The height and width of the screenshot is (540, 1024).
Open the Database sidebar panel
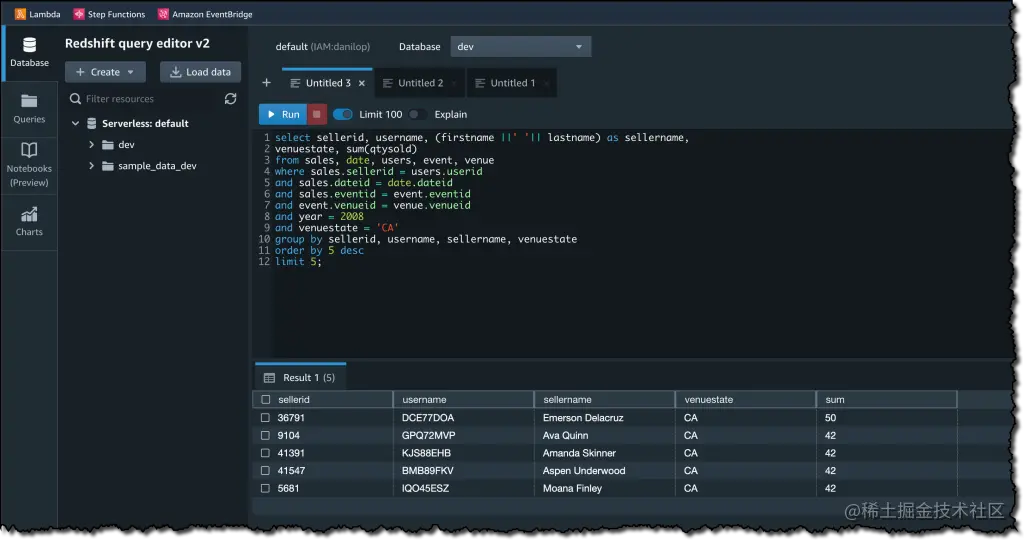click(29, 53)
